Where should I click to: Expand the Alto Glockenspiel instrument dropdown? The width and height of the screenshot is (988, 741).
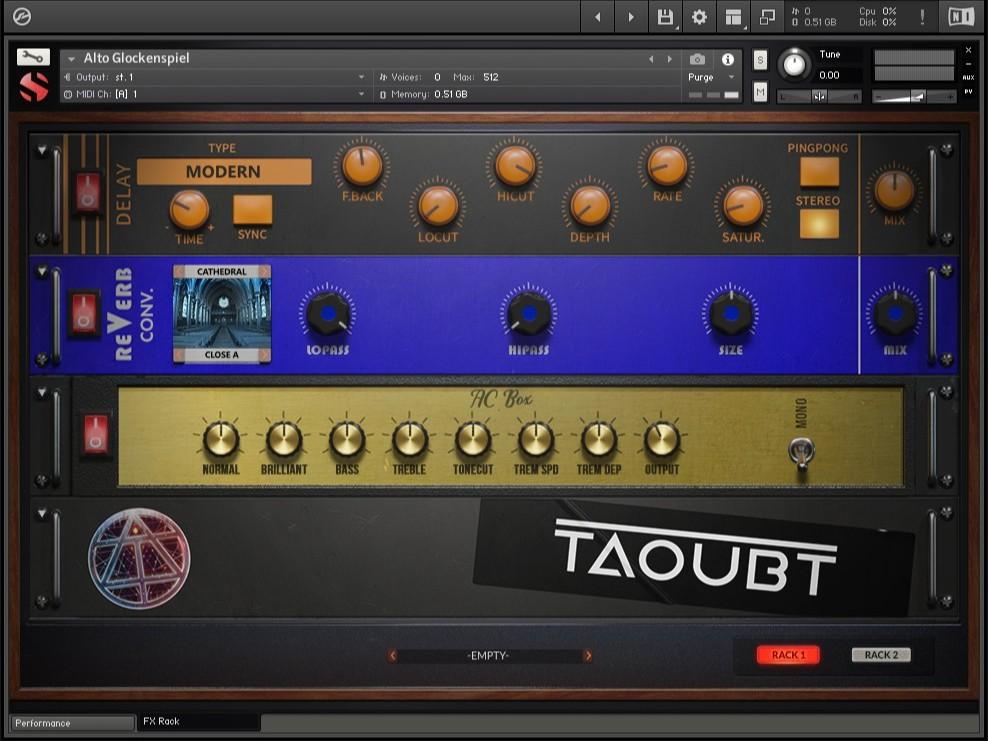click(x=72, y=59)
